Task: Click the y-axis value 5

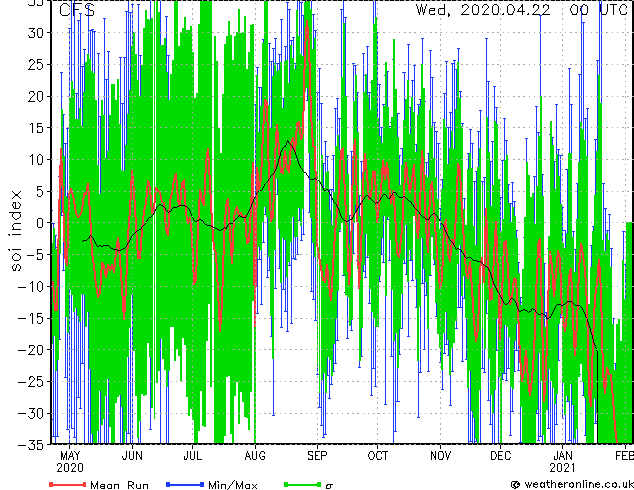Action: [x=40, y=191]
